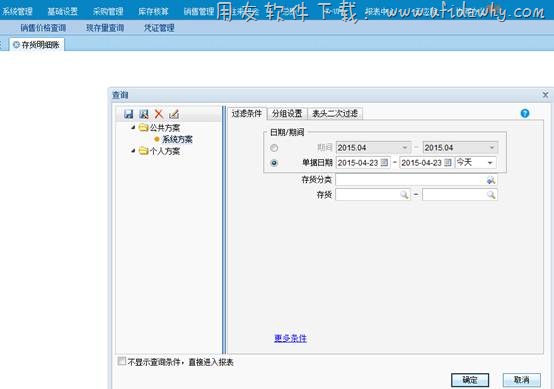
Task: Open the blue help question mark icon
Action: (x=525, y=113)
